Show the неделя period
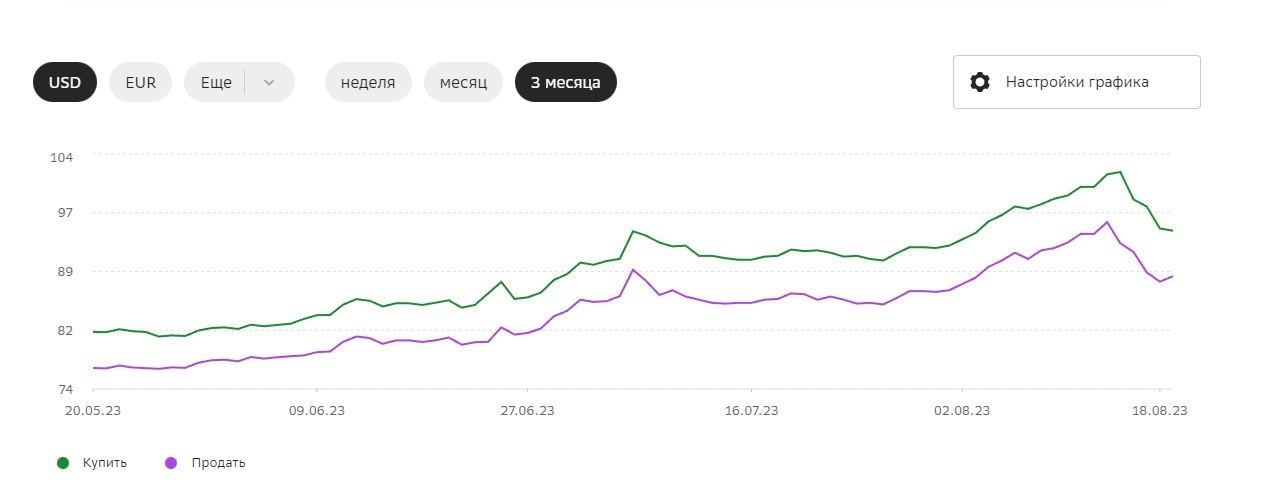 point(368,82)
